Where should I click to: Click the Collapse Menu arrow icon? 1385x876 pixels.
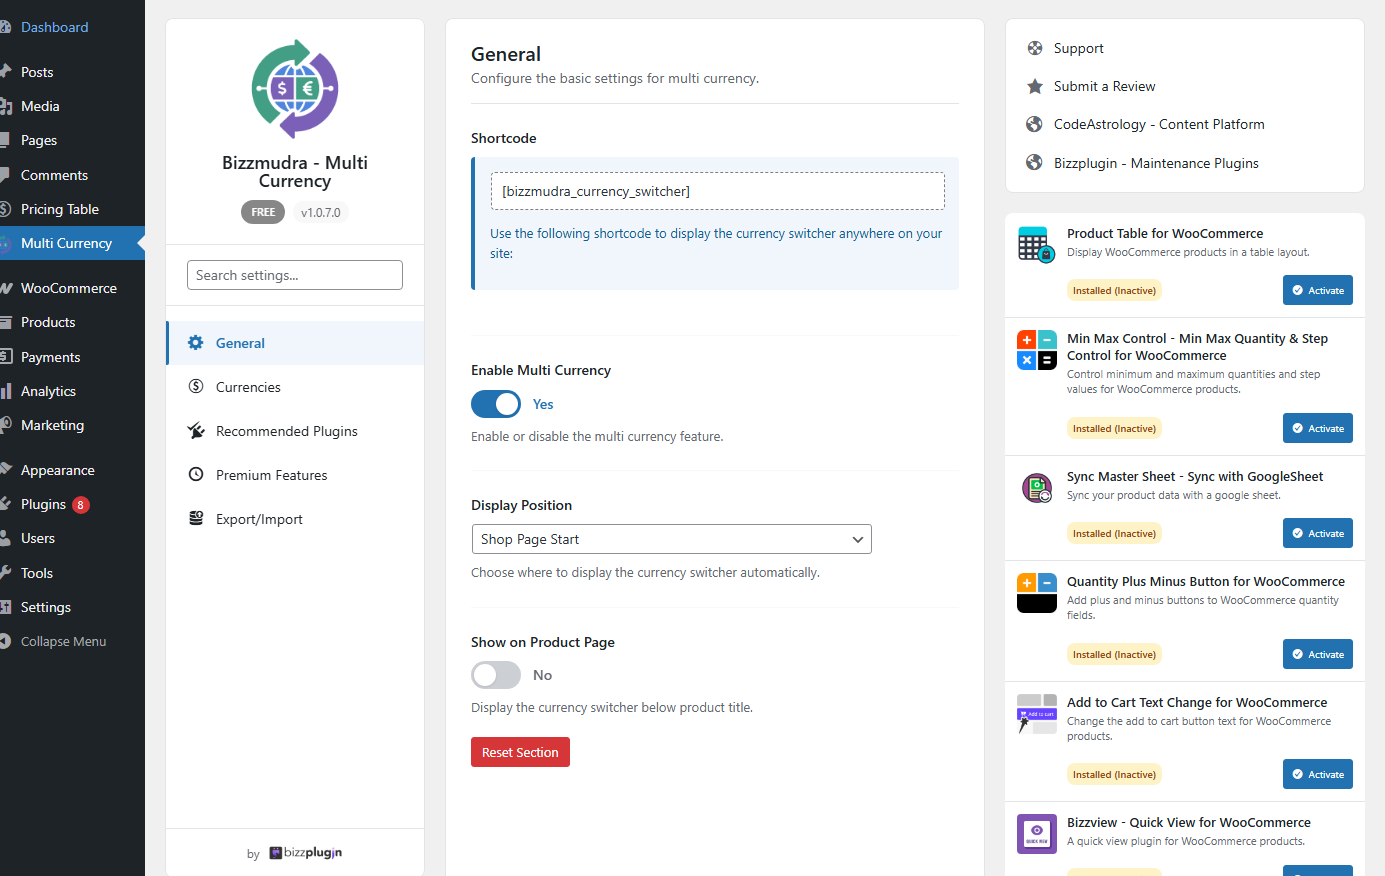5,641
